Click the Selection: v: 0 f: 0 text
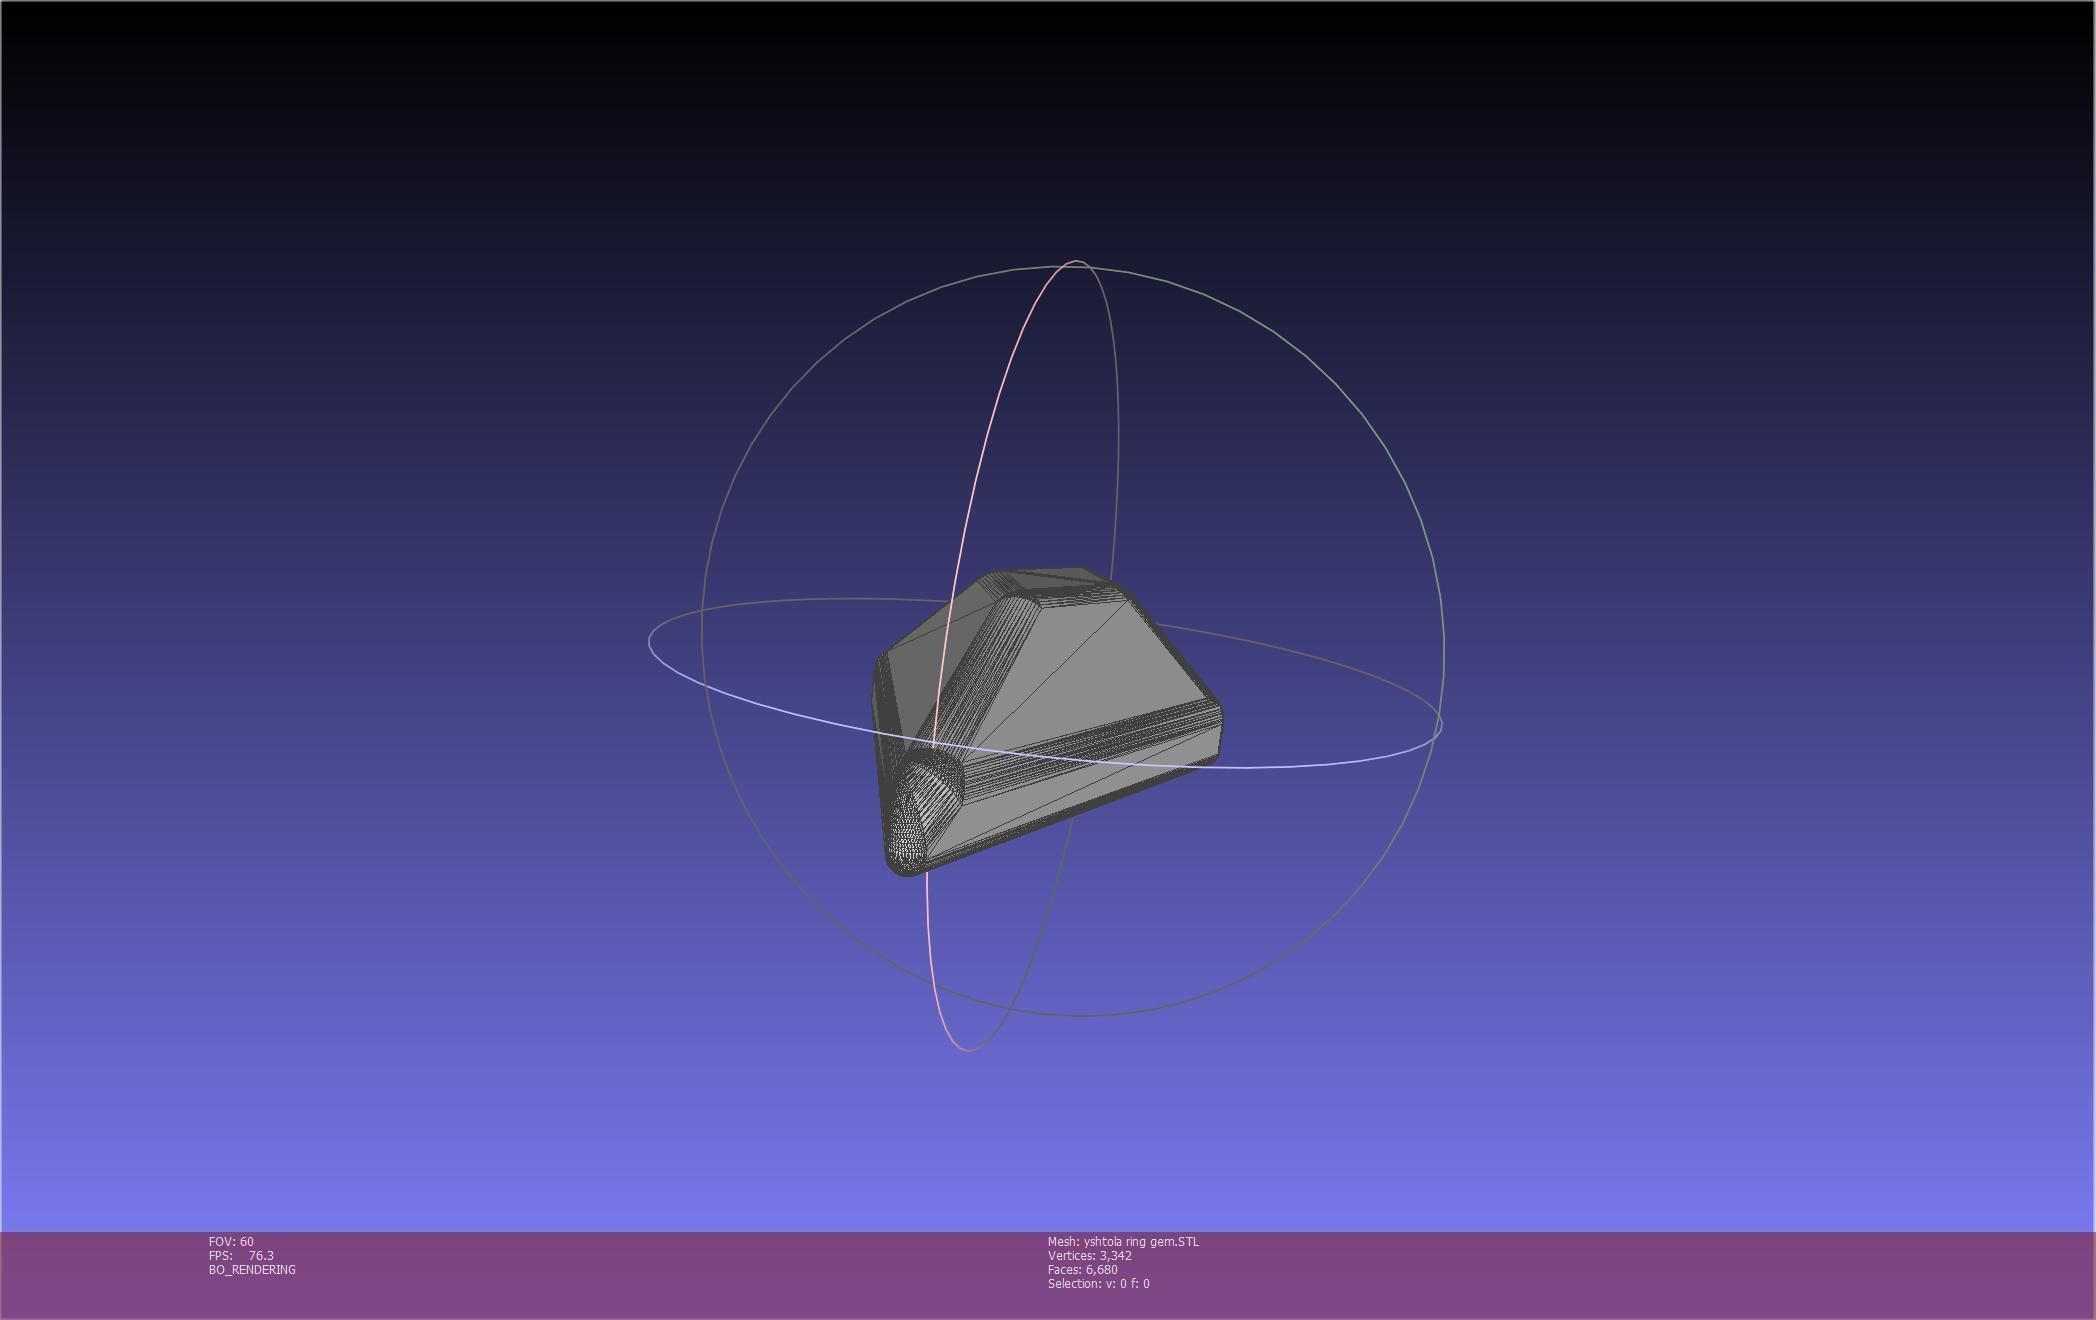The width and height of the screenshot is (2096, 1320). [1099, 1283]
